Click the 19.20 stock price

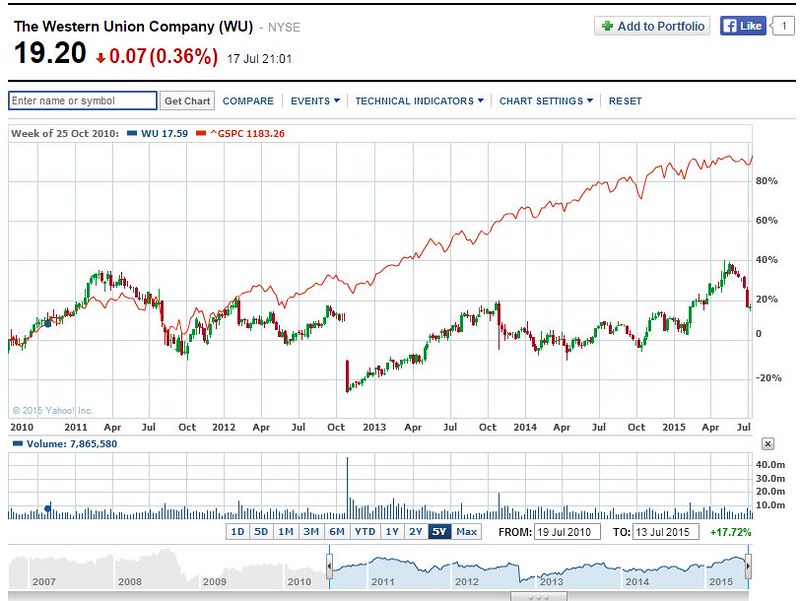(50, 53)
